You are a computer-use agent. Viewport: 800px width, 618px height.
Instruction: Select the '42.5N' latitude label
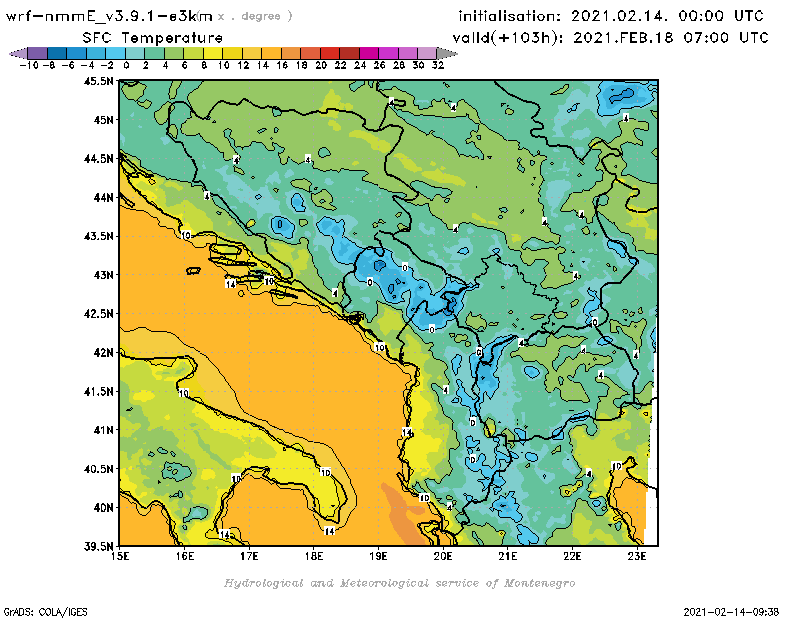coord(98,314)
